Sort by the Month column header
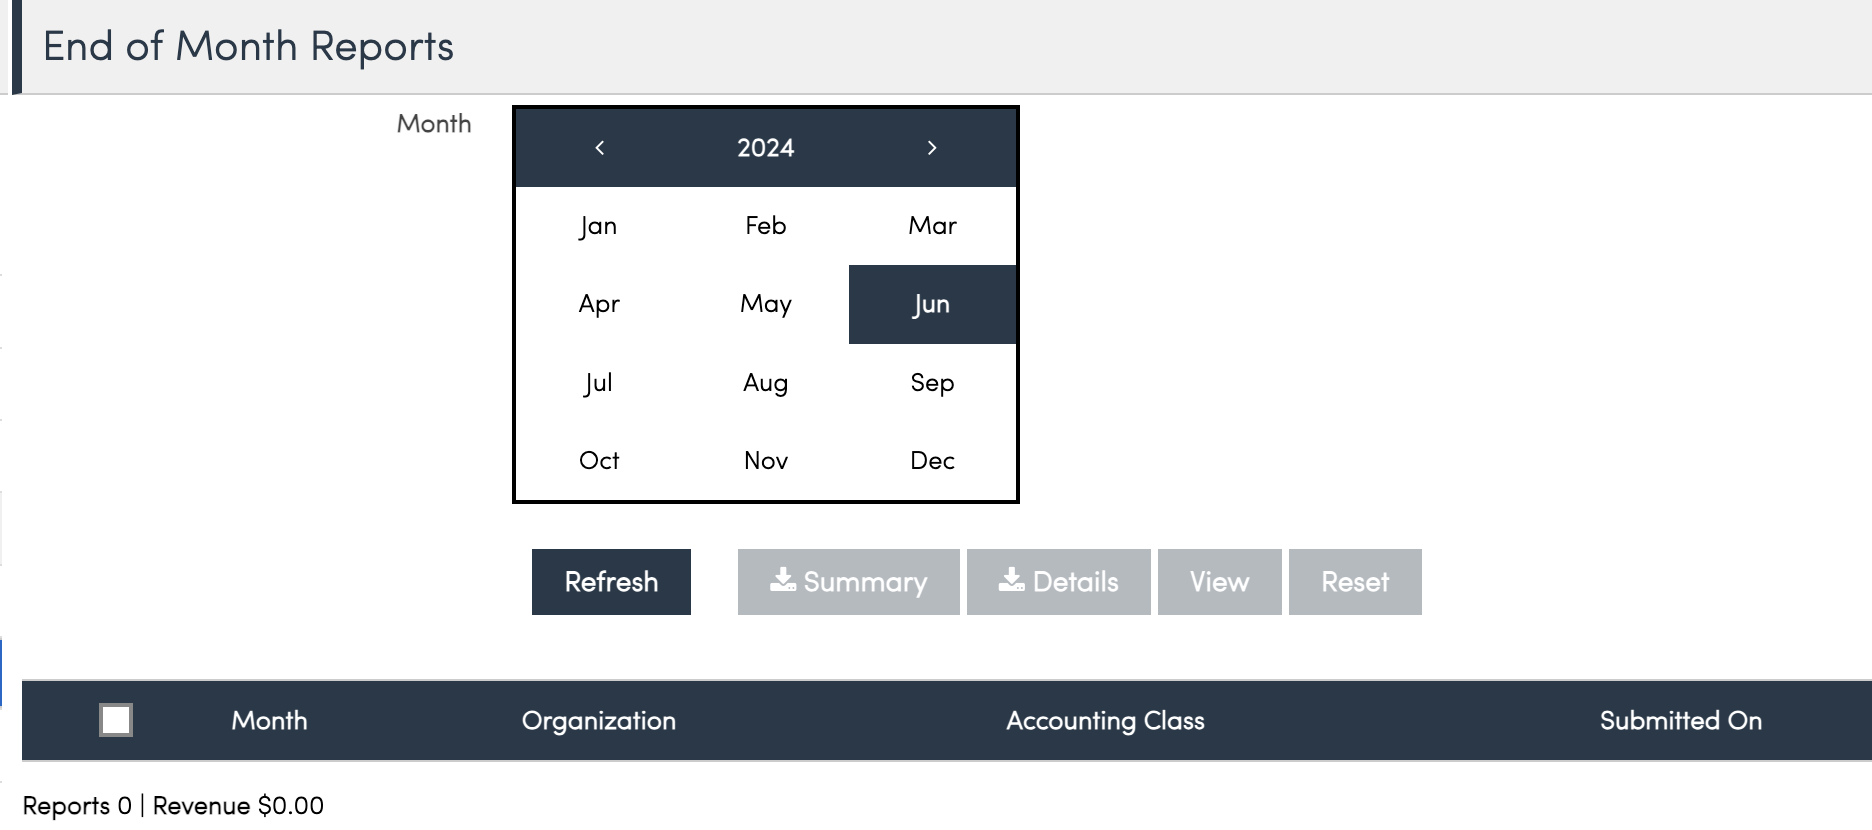Image resolution: width=1872 pixels, height=830 pixels. click(x=269, y=721)
